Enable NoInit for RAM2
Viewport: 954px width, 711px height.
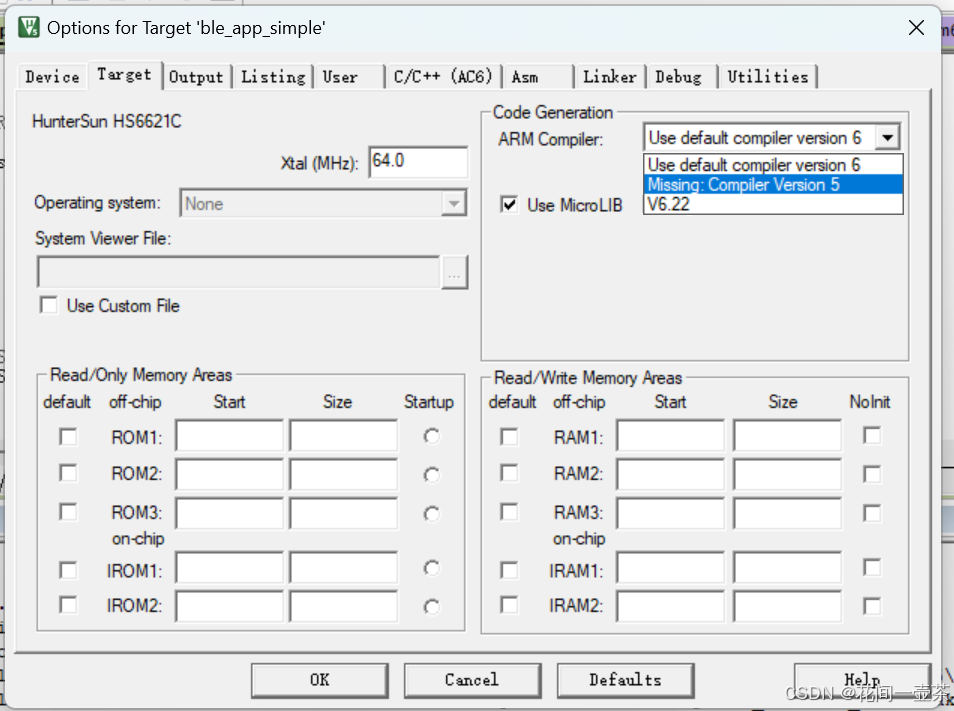[872, 474]
